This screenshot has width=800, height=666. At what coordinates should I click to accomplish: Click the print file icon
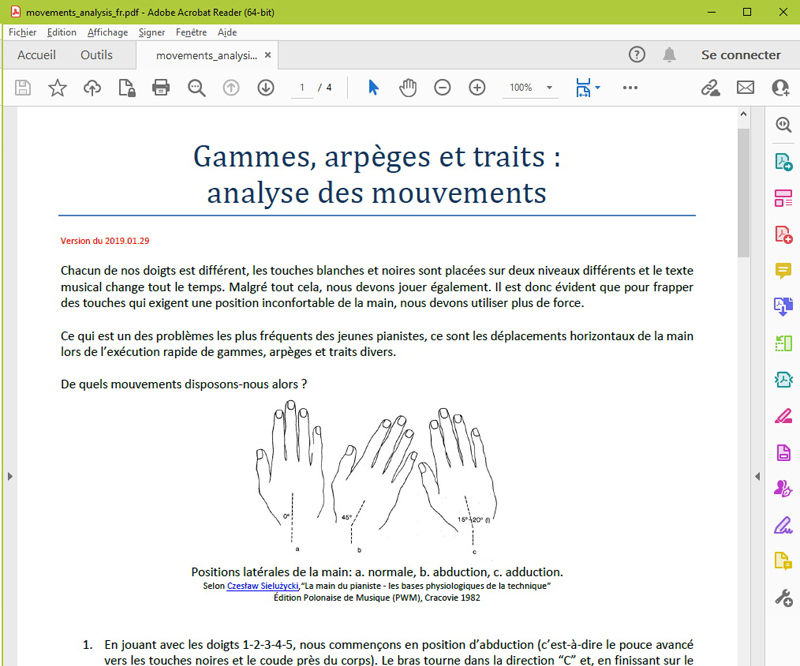point(161,88)
